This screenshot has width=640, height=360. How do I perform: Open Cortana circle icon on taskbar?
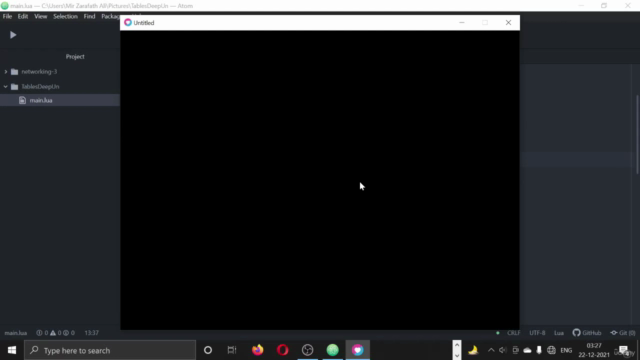[208, 350]
